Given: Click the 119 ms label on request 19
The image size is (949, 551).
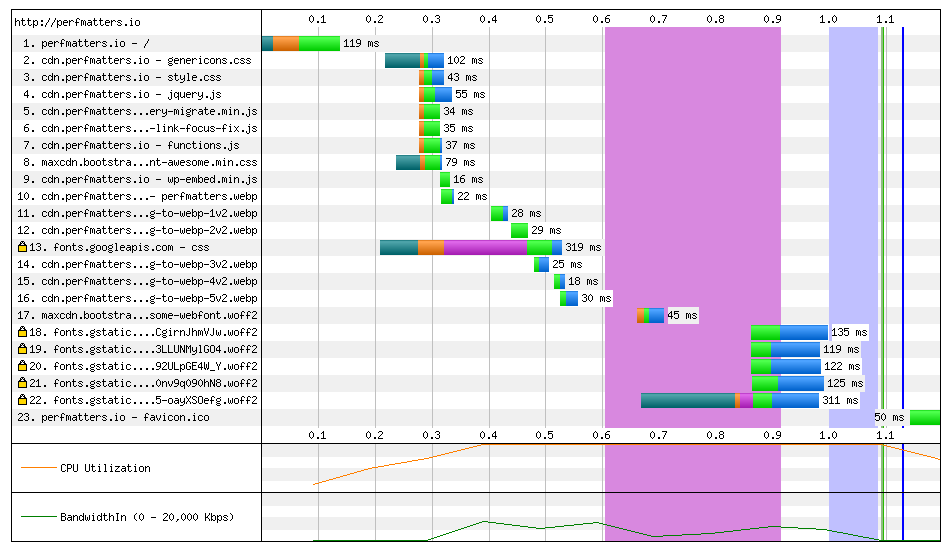Looking at the screenshot, I should click(x=841, y=349).
